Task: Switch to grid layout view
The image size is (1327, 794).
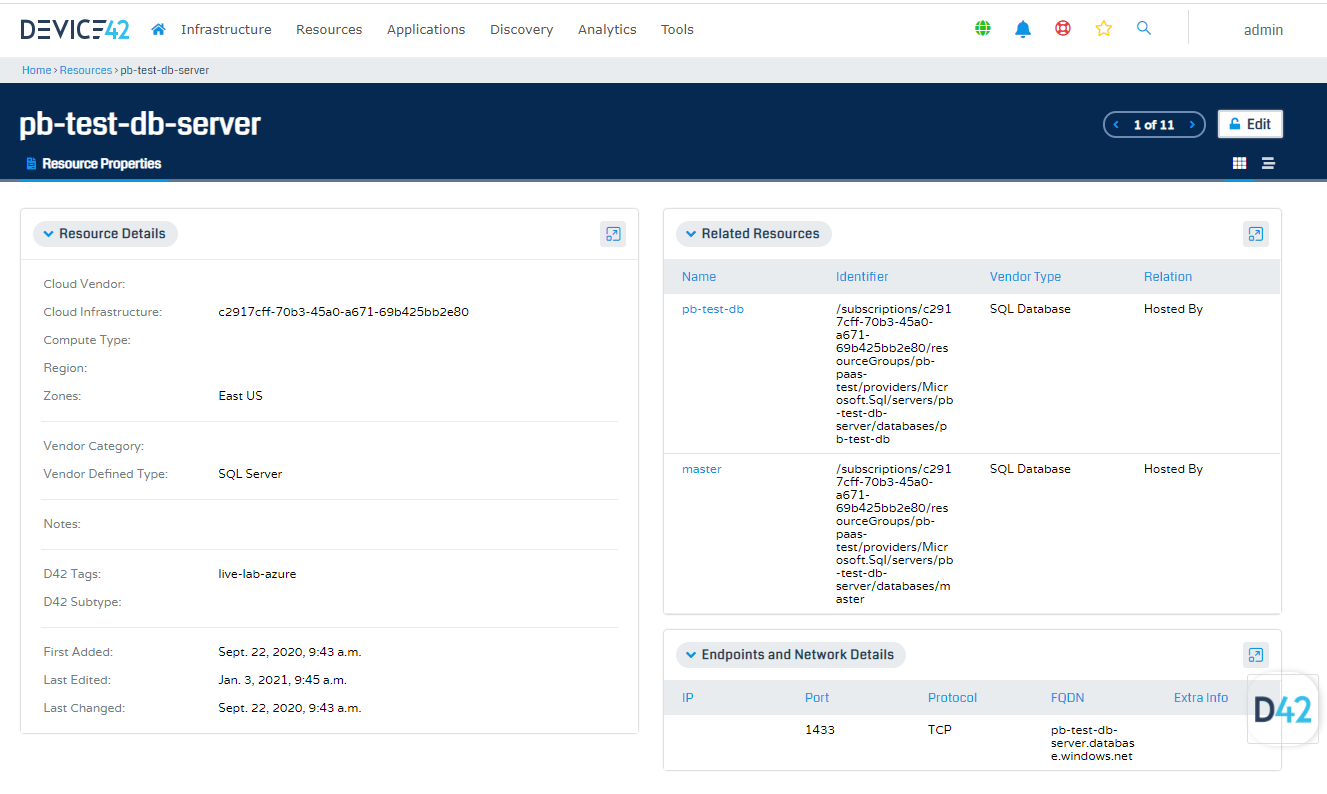Action: point(1240,164)
